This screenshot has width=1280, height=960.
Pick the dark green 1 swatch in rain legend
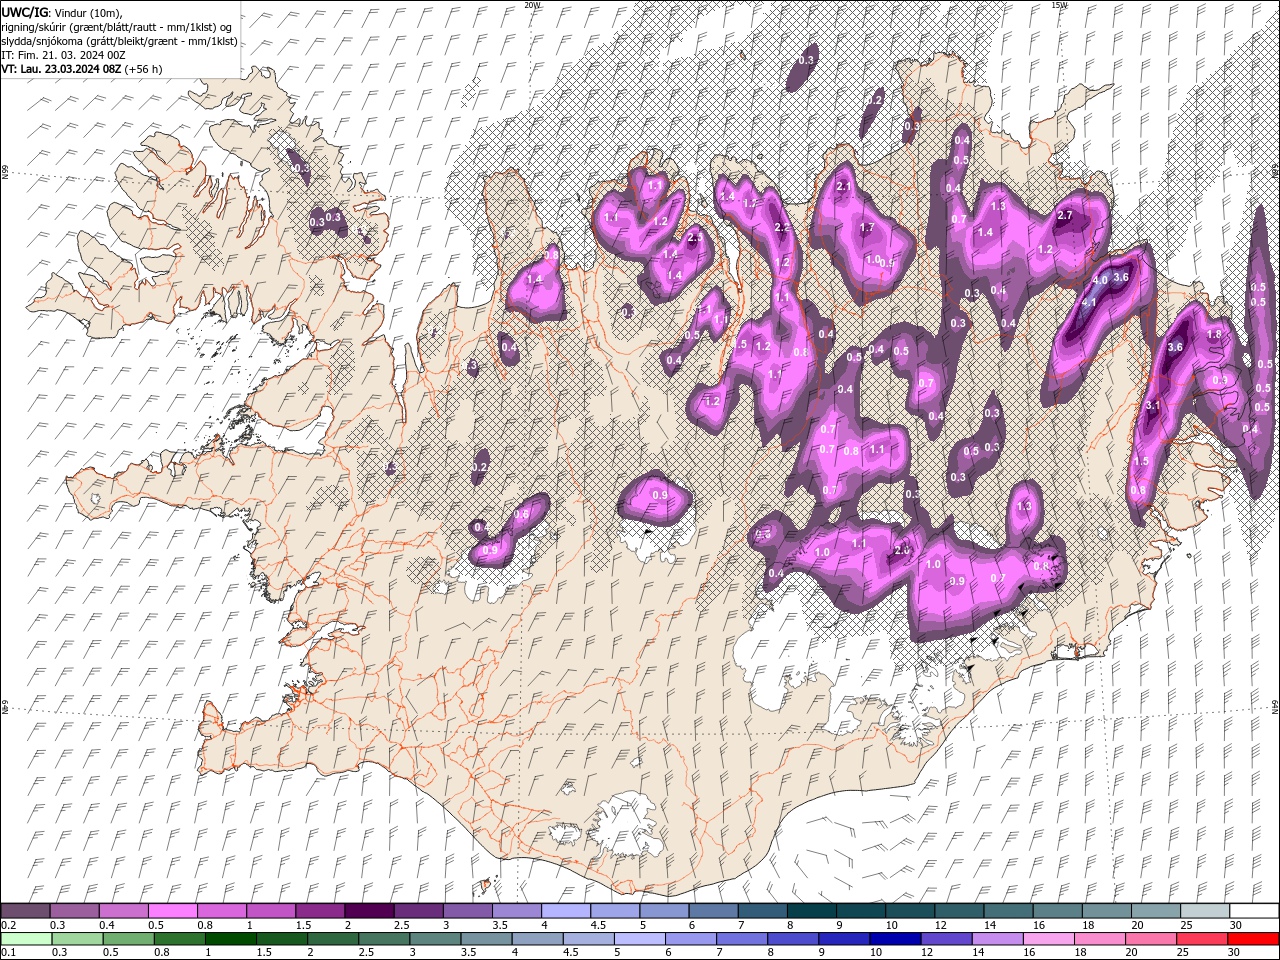coord(230,939)
